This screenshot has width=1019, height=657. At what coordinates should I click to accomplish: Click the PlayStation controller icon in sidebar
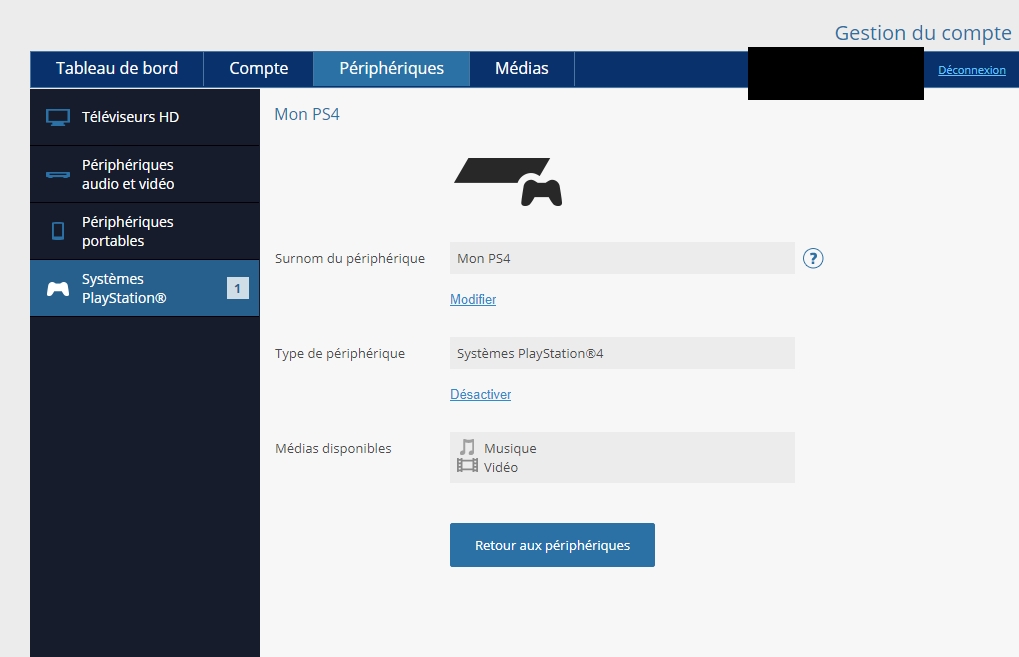(58, 289)
